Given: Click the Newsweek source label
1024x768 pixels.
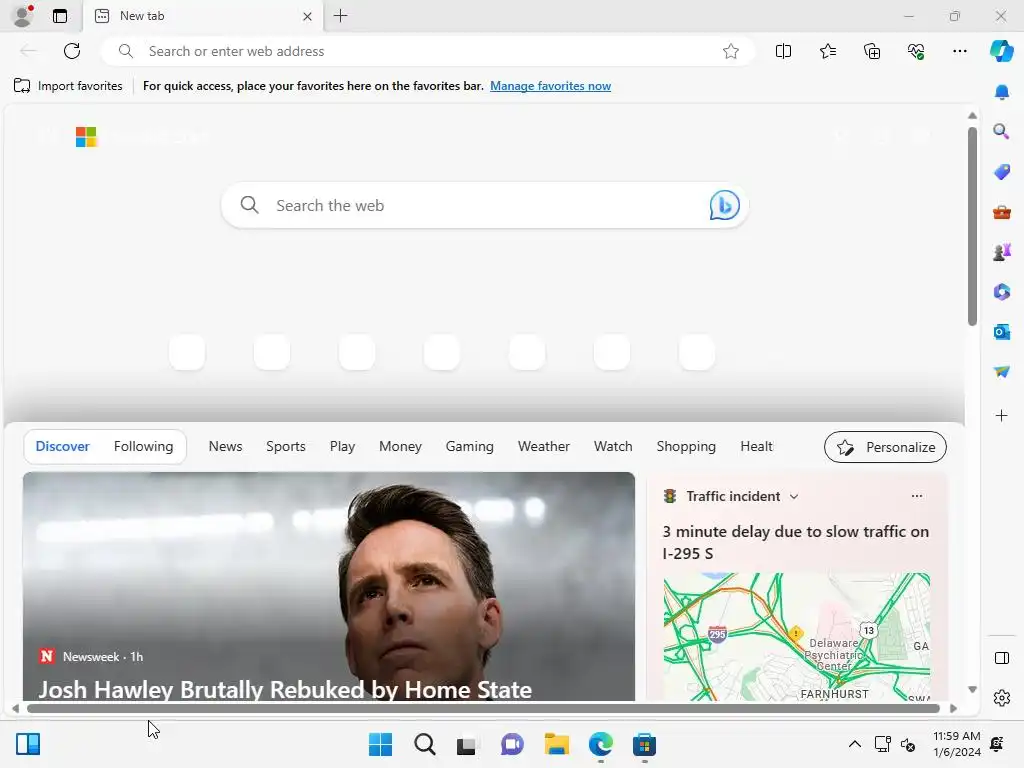Looking at the screenshot, I should [x=91, y=657].
